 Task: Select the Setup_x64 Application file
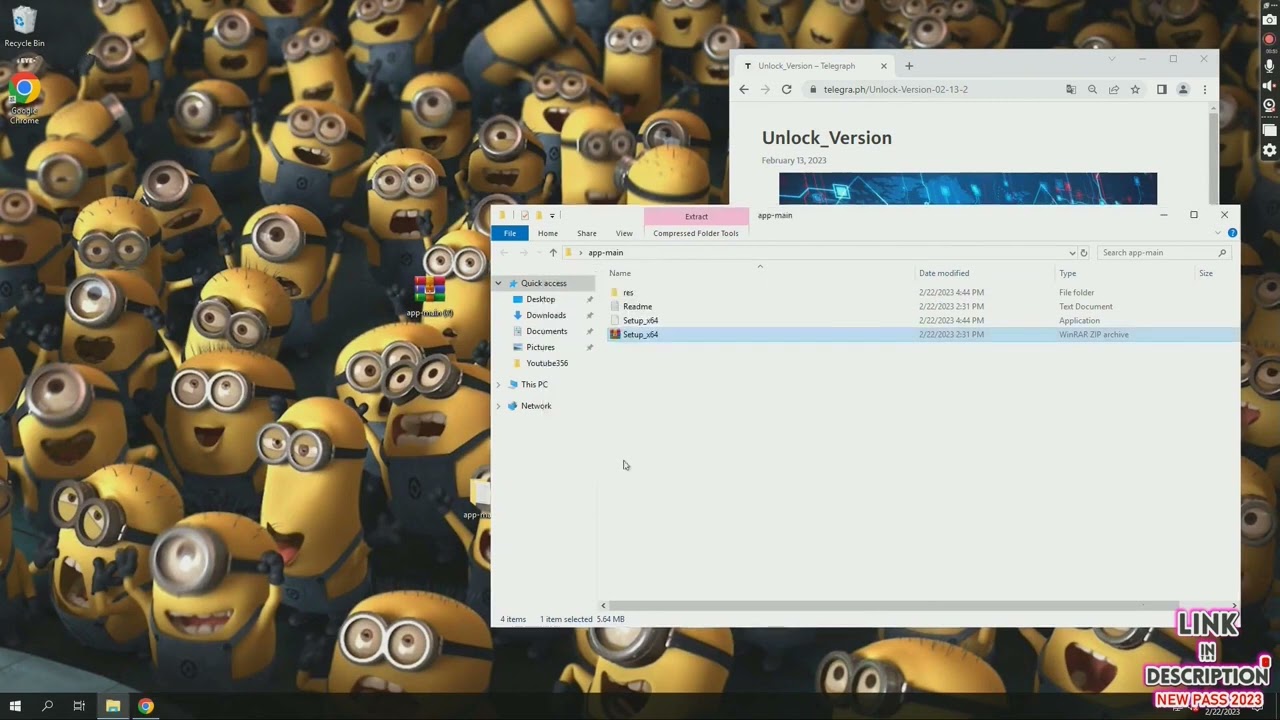(x=640, y=321)
